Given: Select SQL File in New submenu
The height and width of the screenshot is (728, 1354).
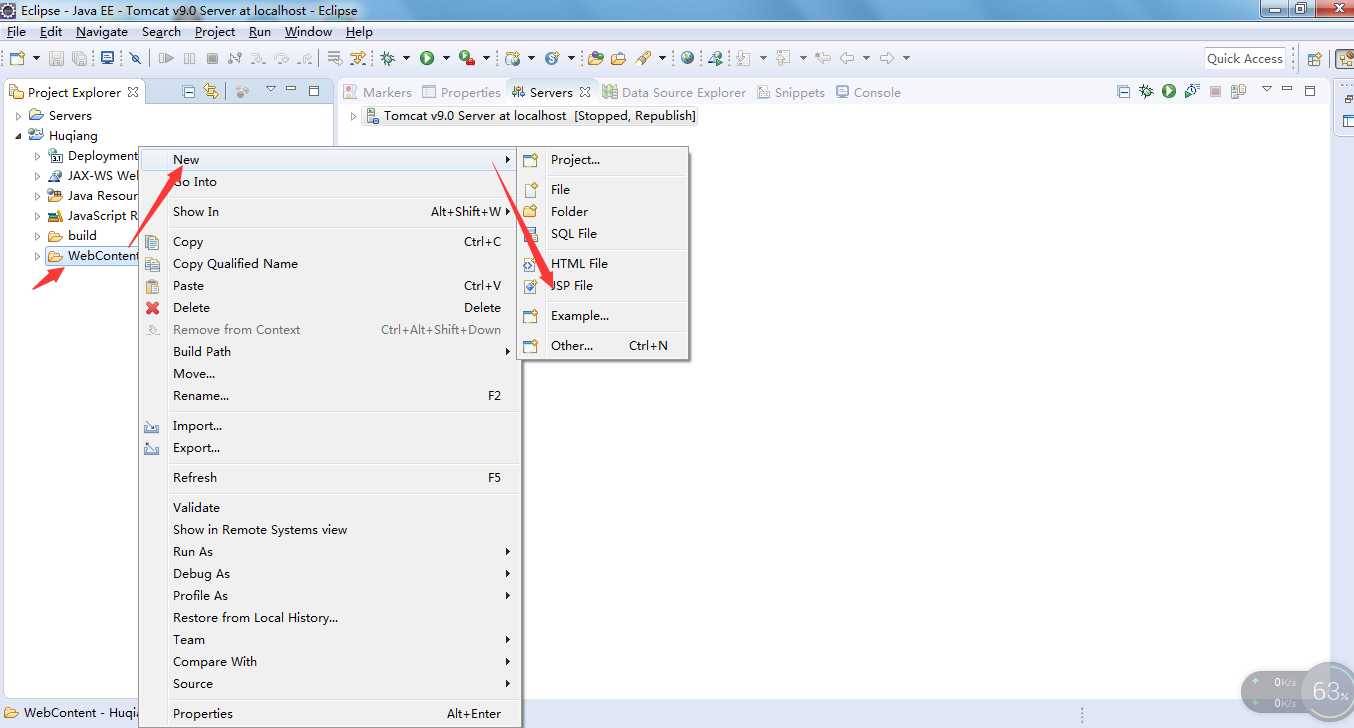Looking at the screenshot, I should pos(603,234).
